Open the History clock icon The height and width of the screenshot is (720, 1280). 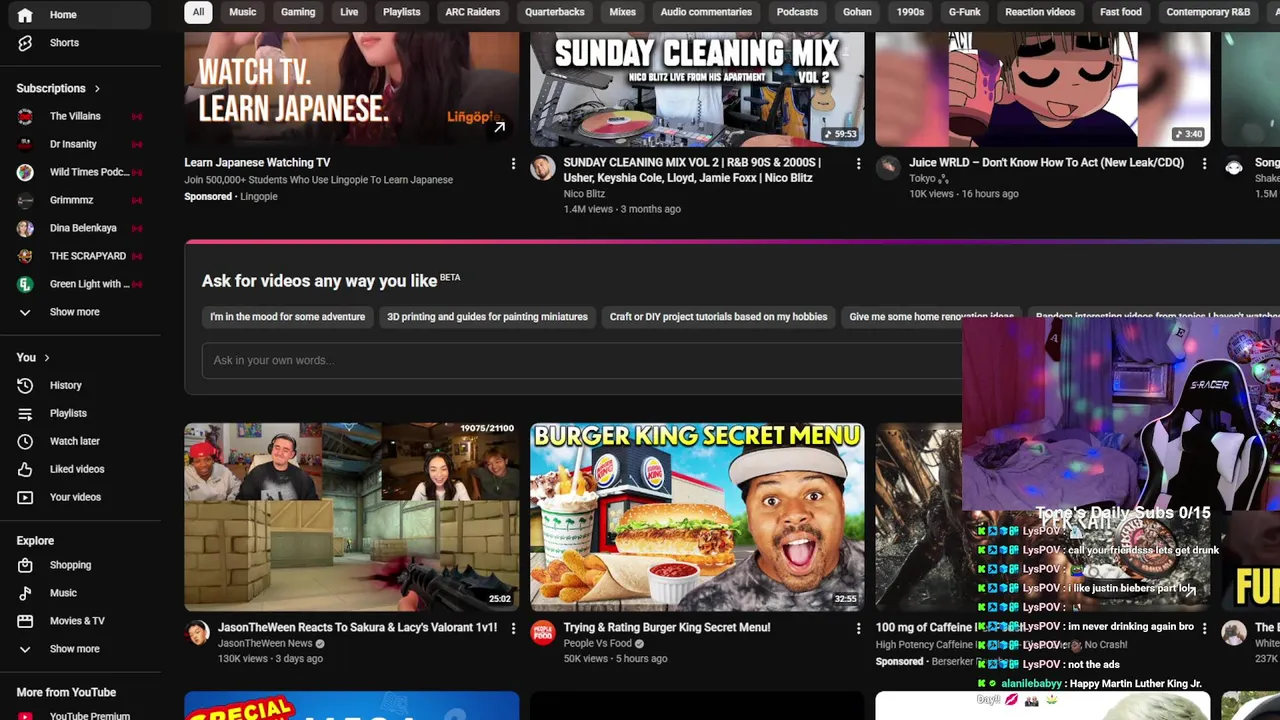click(x=25, y=385)
